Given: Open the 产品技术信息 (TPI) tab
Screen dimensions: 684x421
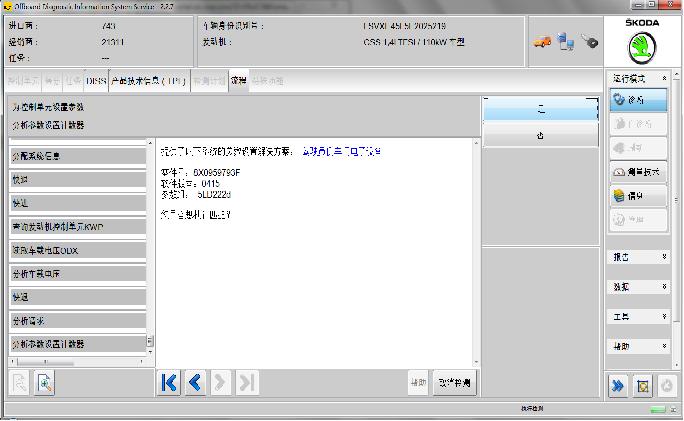Looking at the screenshot, I should tap(149, 81).
